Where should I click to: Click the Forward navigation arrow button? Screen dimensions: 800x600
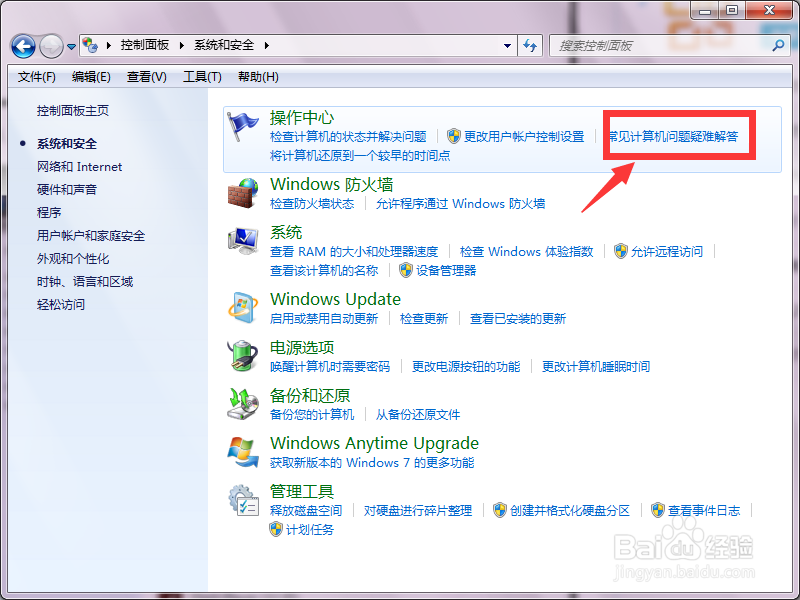(52, 46)
